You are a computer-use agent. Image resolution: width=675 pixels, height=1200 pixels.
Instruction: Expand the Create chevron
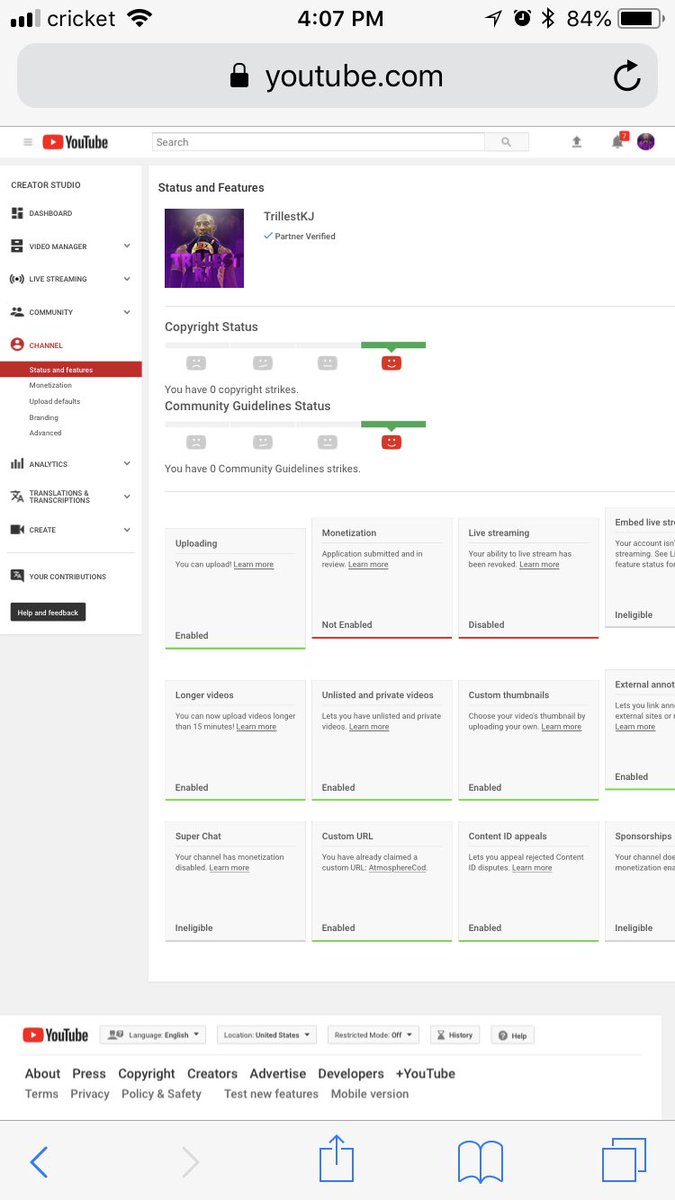[127, 530]
